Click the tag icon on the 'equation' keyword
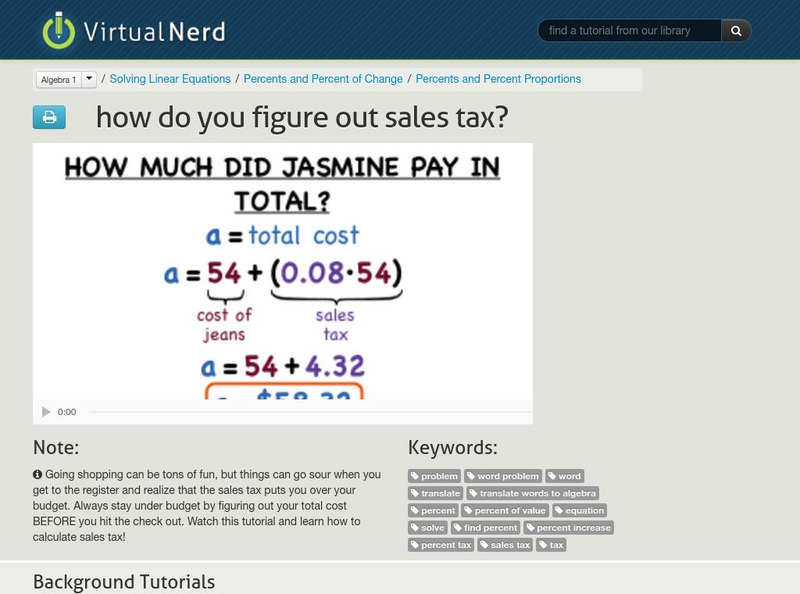The height and width of the screenshot is (594, 800). (x=557, y=510)
